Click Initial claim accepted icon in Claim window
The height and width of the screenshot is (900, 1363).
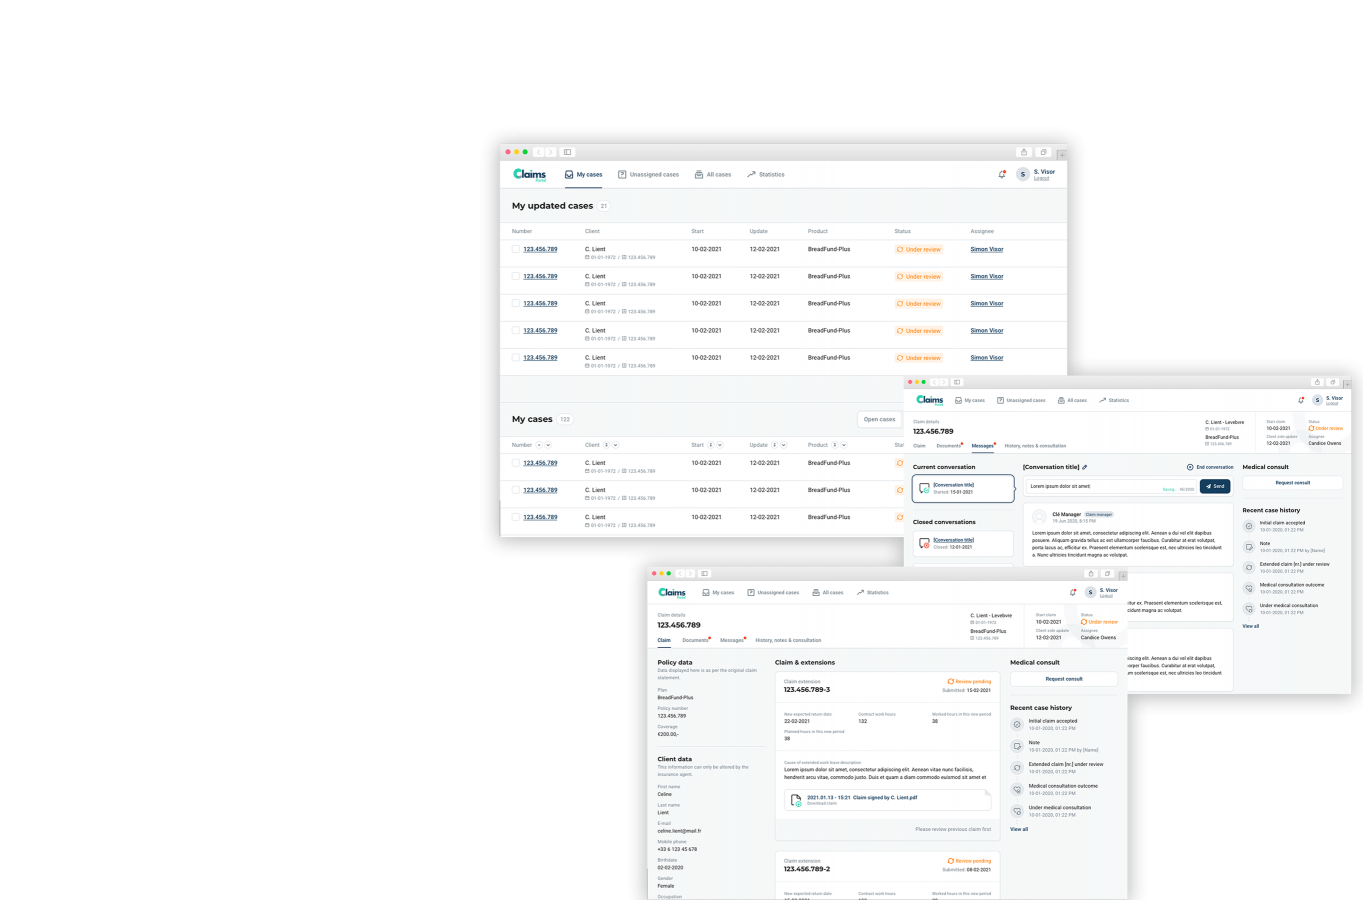point(1017,724)
